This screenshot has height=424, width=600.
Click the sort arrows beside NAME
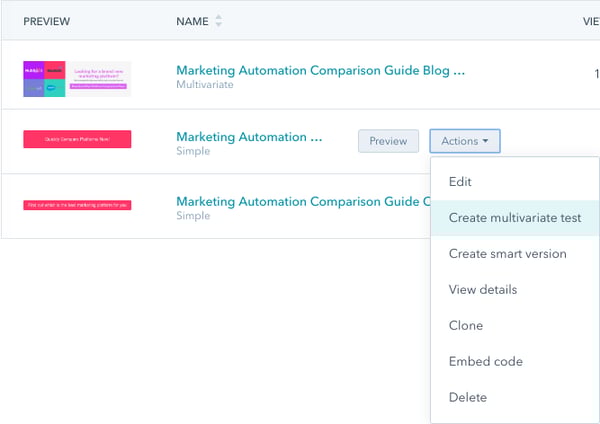coord(219,21)
